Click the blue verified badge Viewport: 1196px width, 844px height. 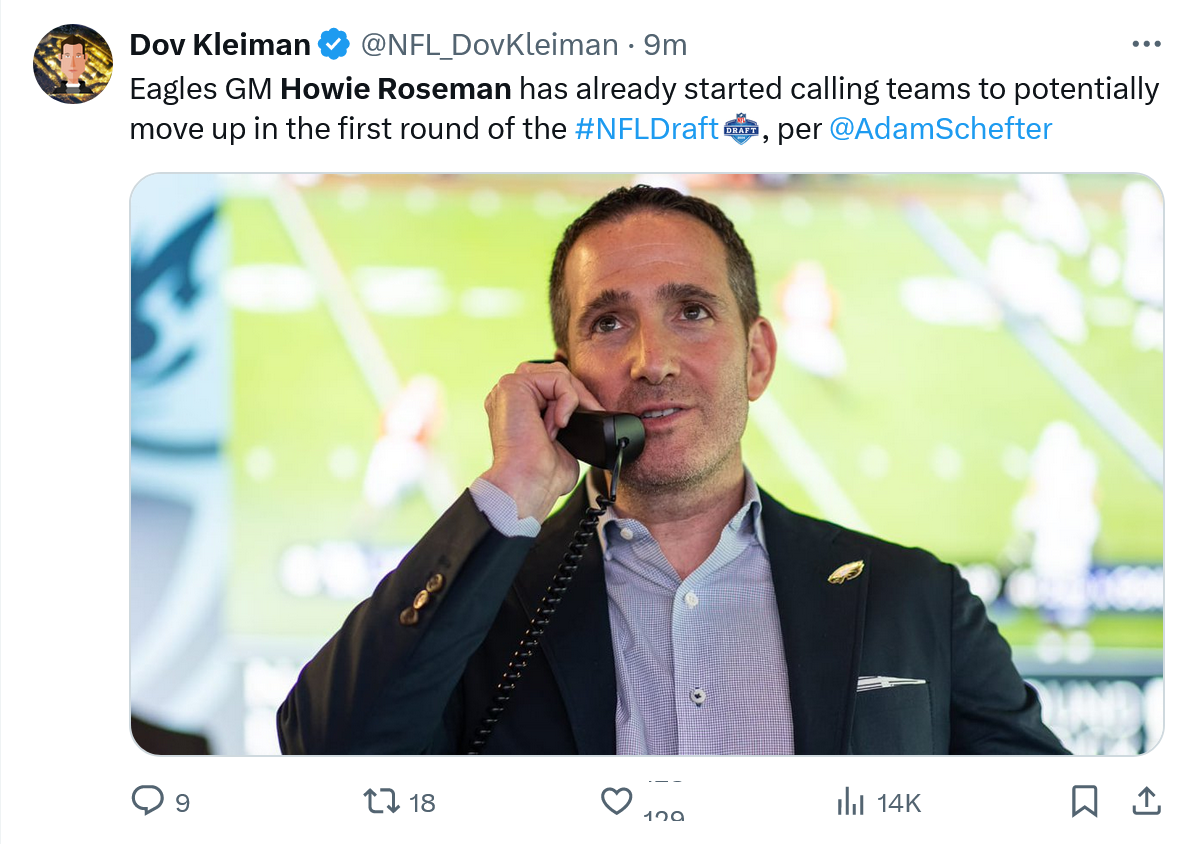[x=333, y=45]
